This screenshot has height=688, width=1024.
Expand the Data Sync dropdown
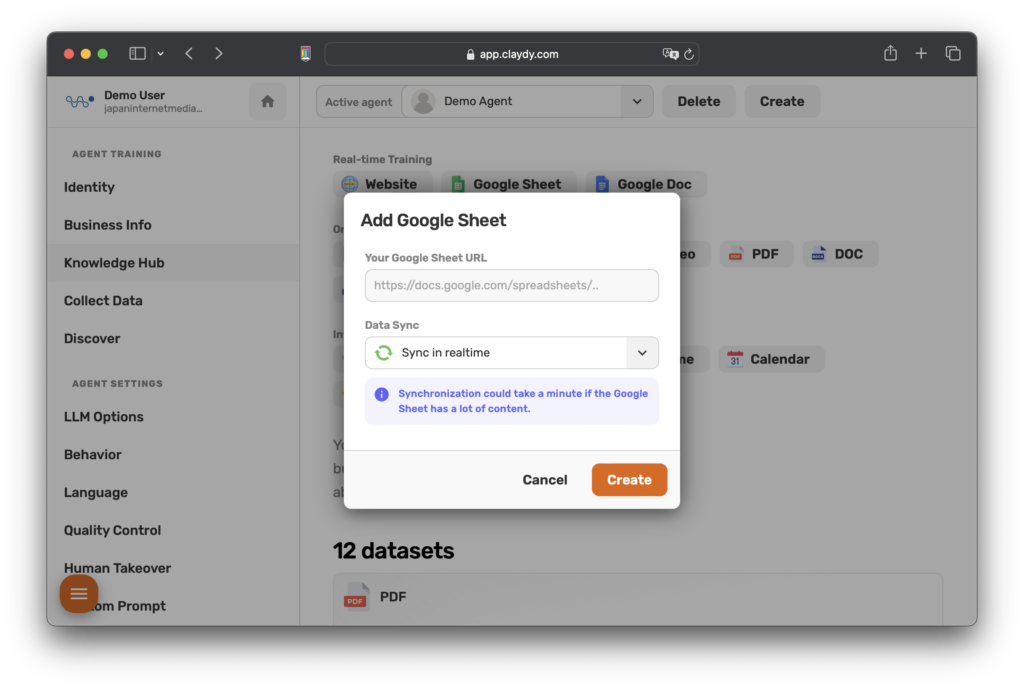coord(641,353)
